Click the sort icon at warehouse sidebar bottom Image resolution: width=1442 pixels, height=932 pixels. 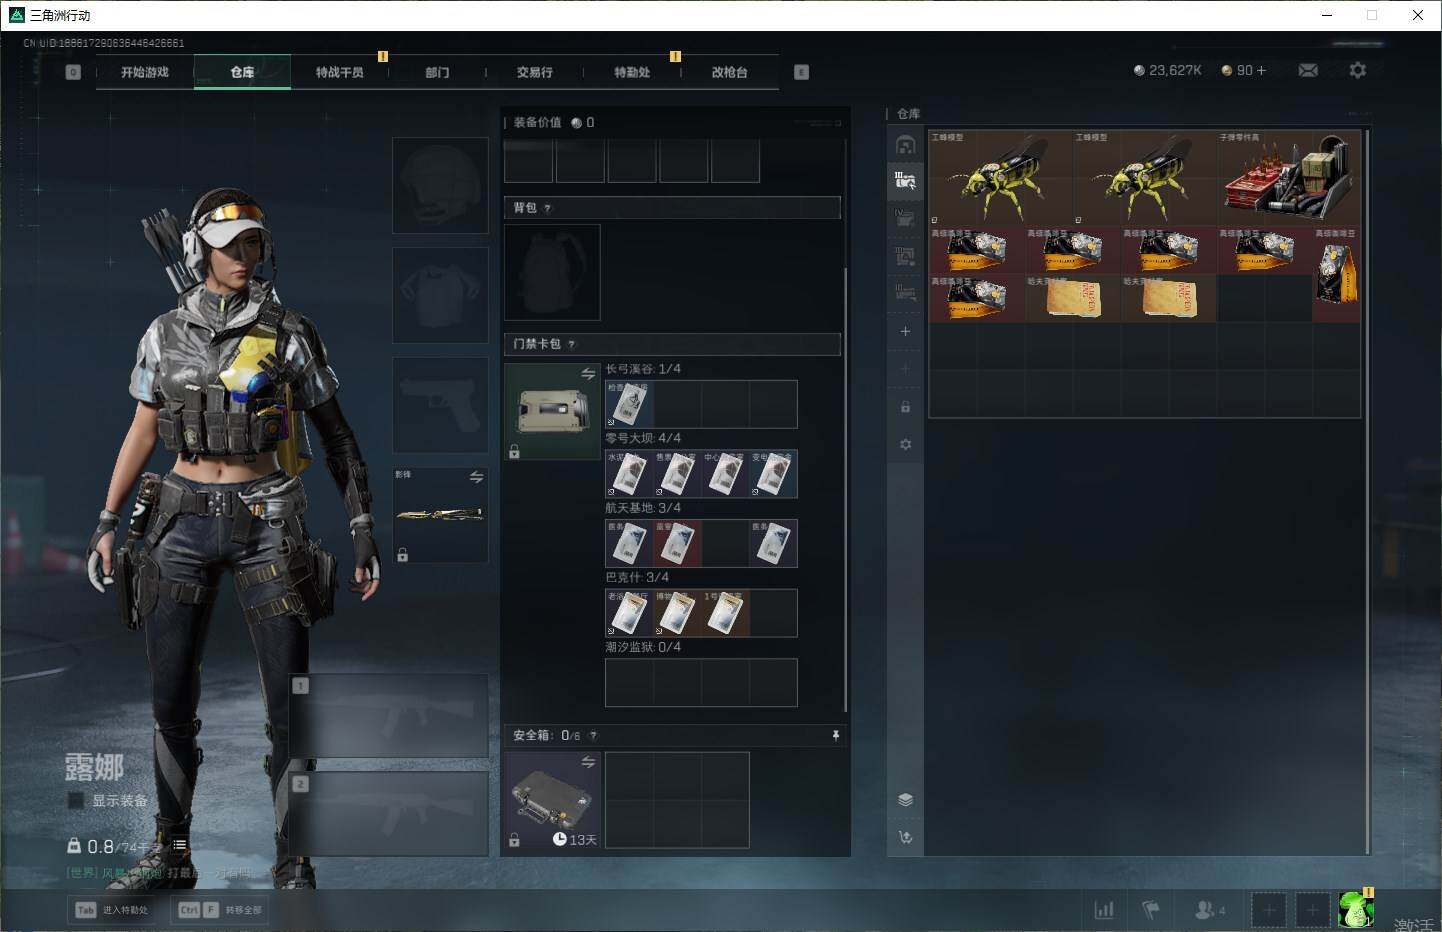(x=905, y=837)
